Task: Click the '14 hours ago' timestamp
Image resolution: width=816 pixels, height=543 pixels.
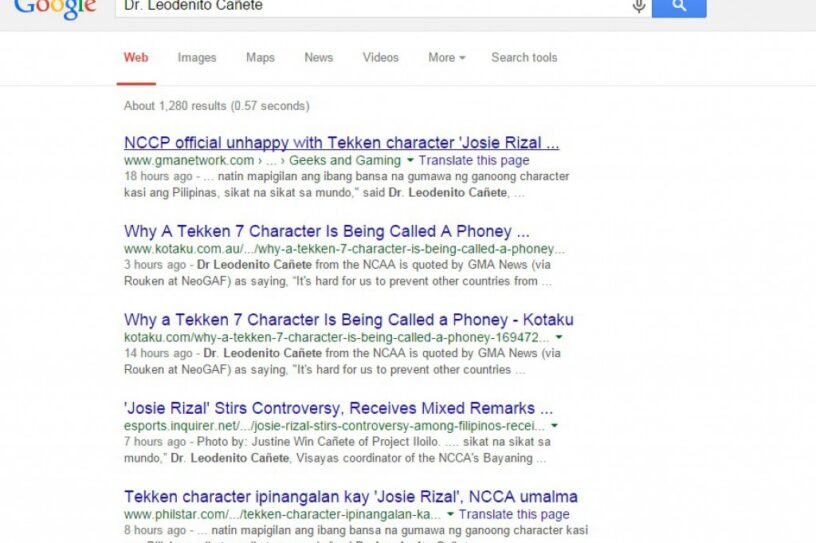Action: pos(158,353)
